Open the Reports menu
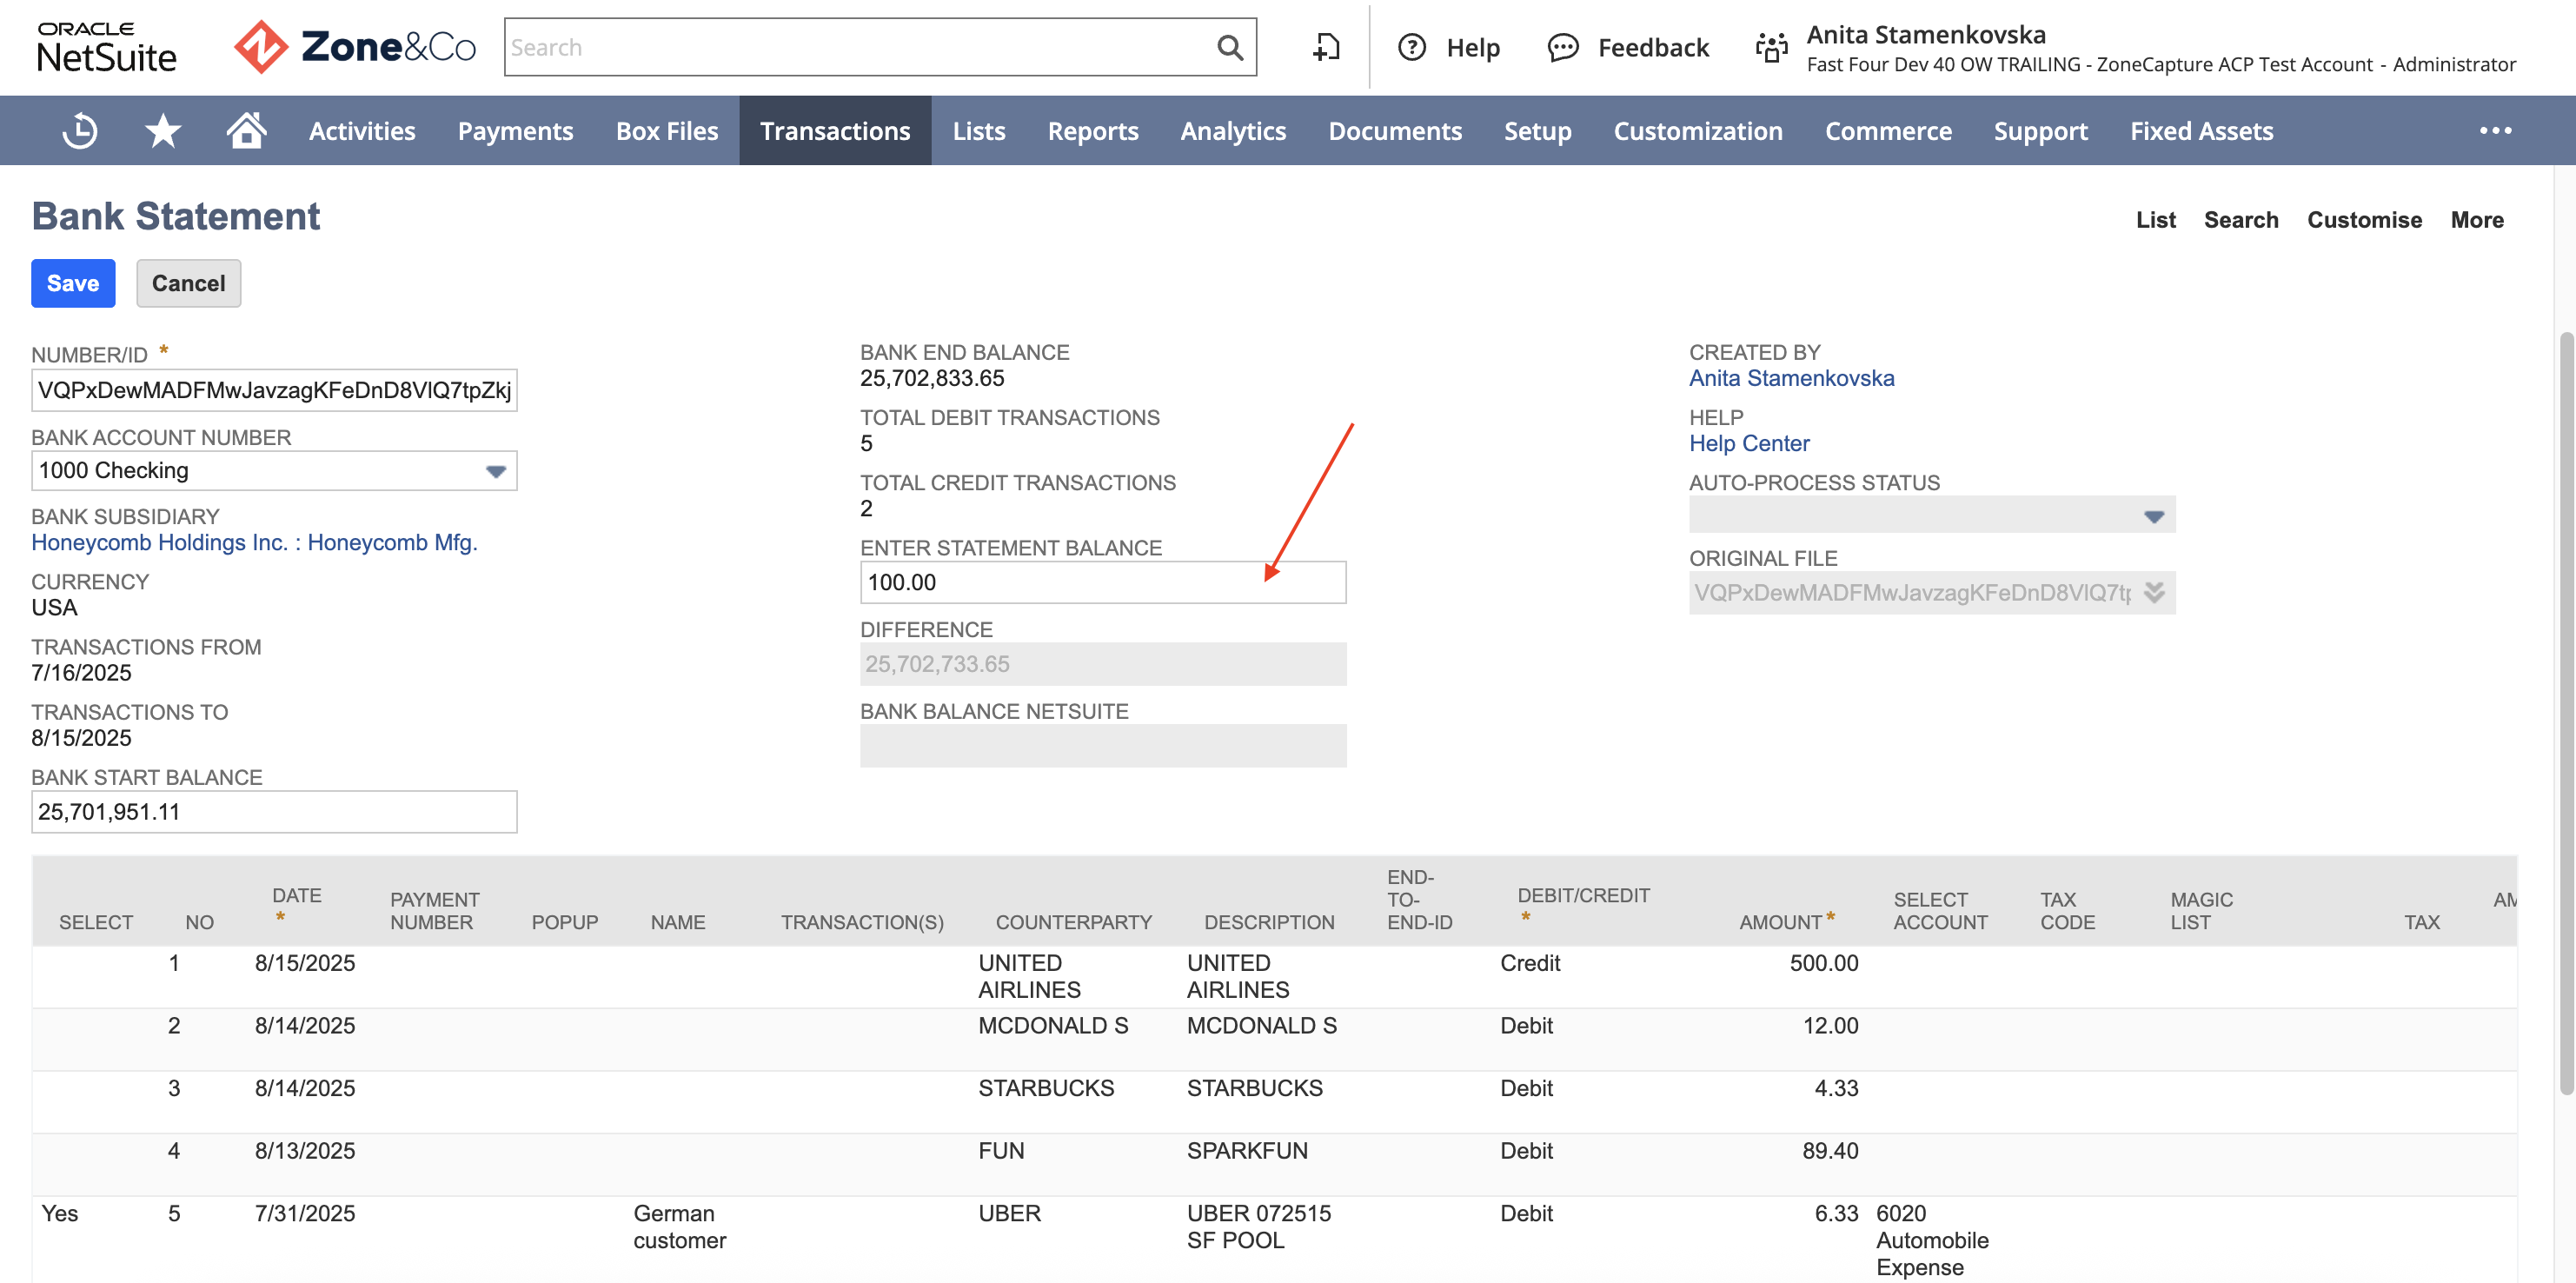The width and height of the screenshot is (2576, 1283). (1092, 131)
